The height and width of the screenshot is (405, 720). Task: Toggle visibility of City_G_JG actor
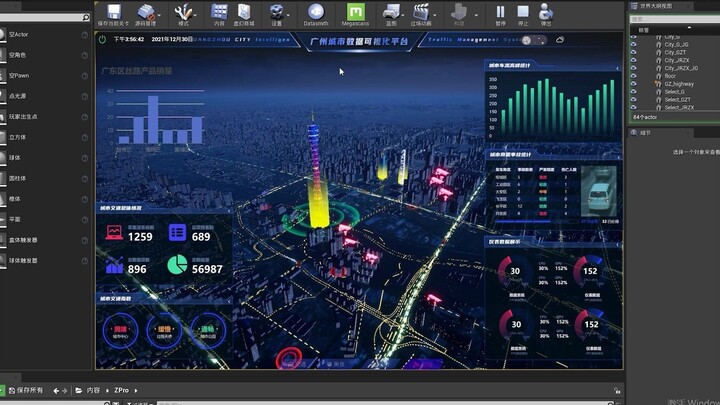pos(634,45)
